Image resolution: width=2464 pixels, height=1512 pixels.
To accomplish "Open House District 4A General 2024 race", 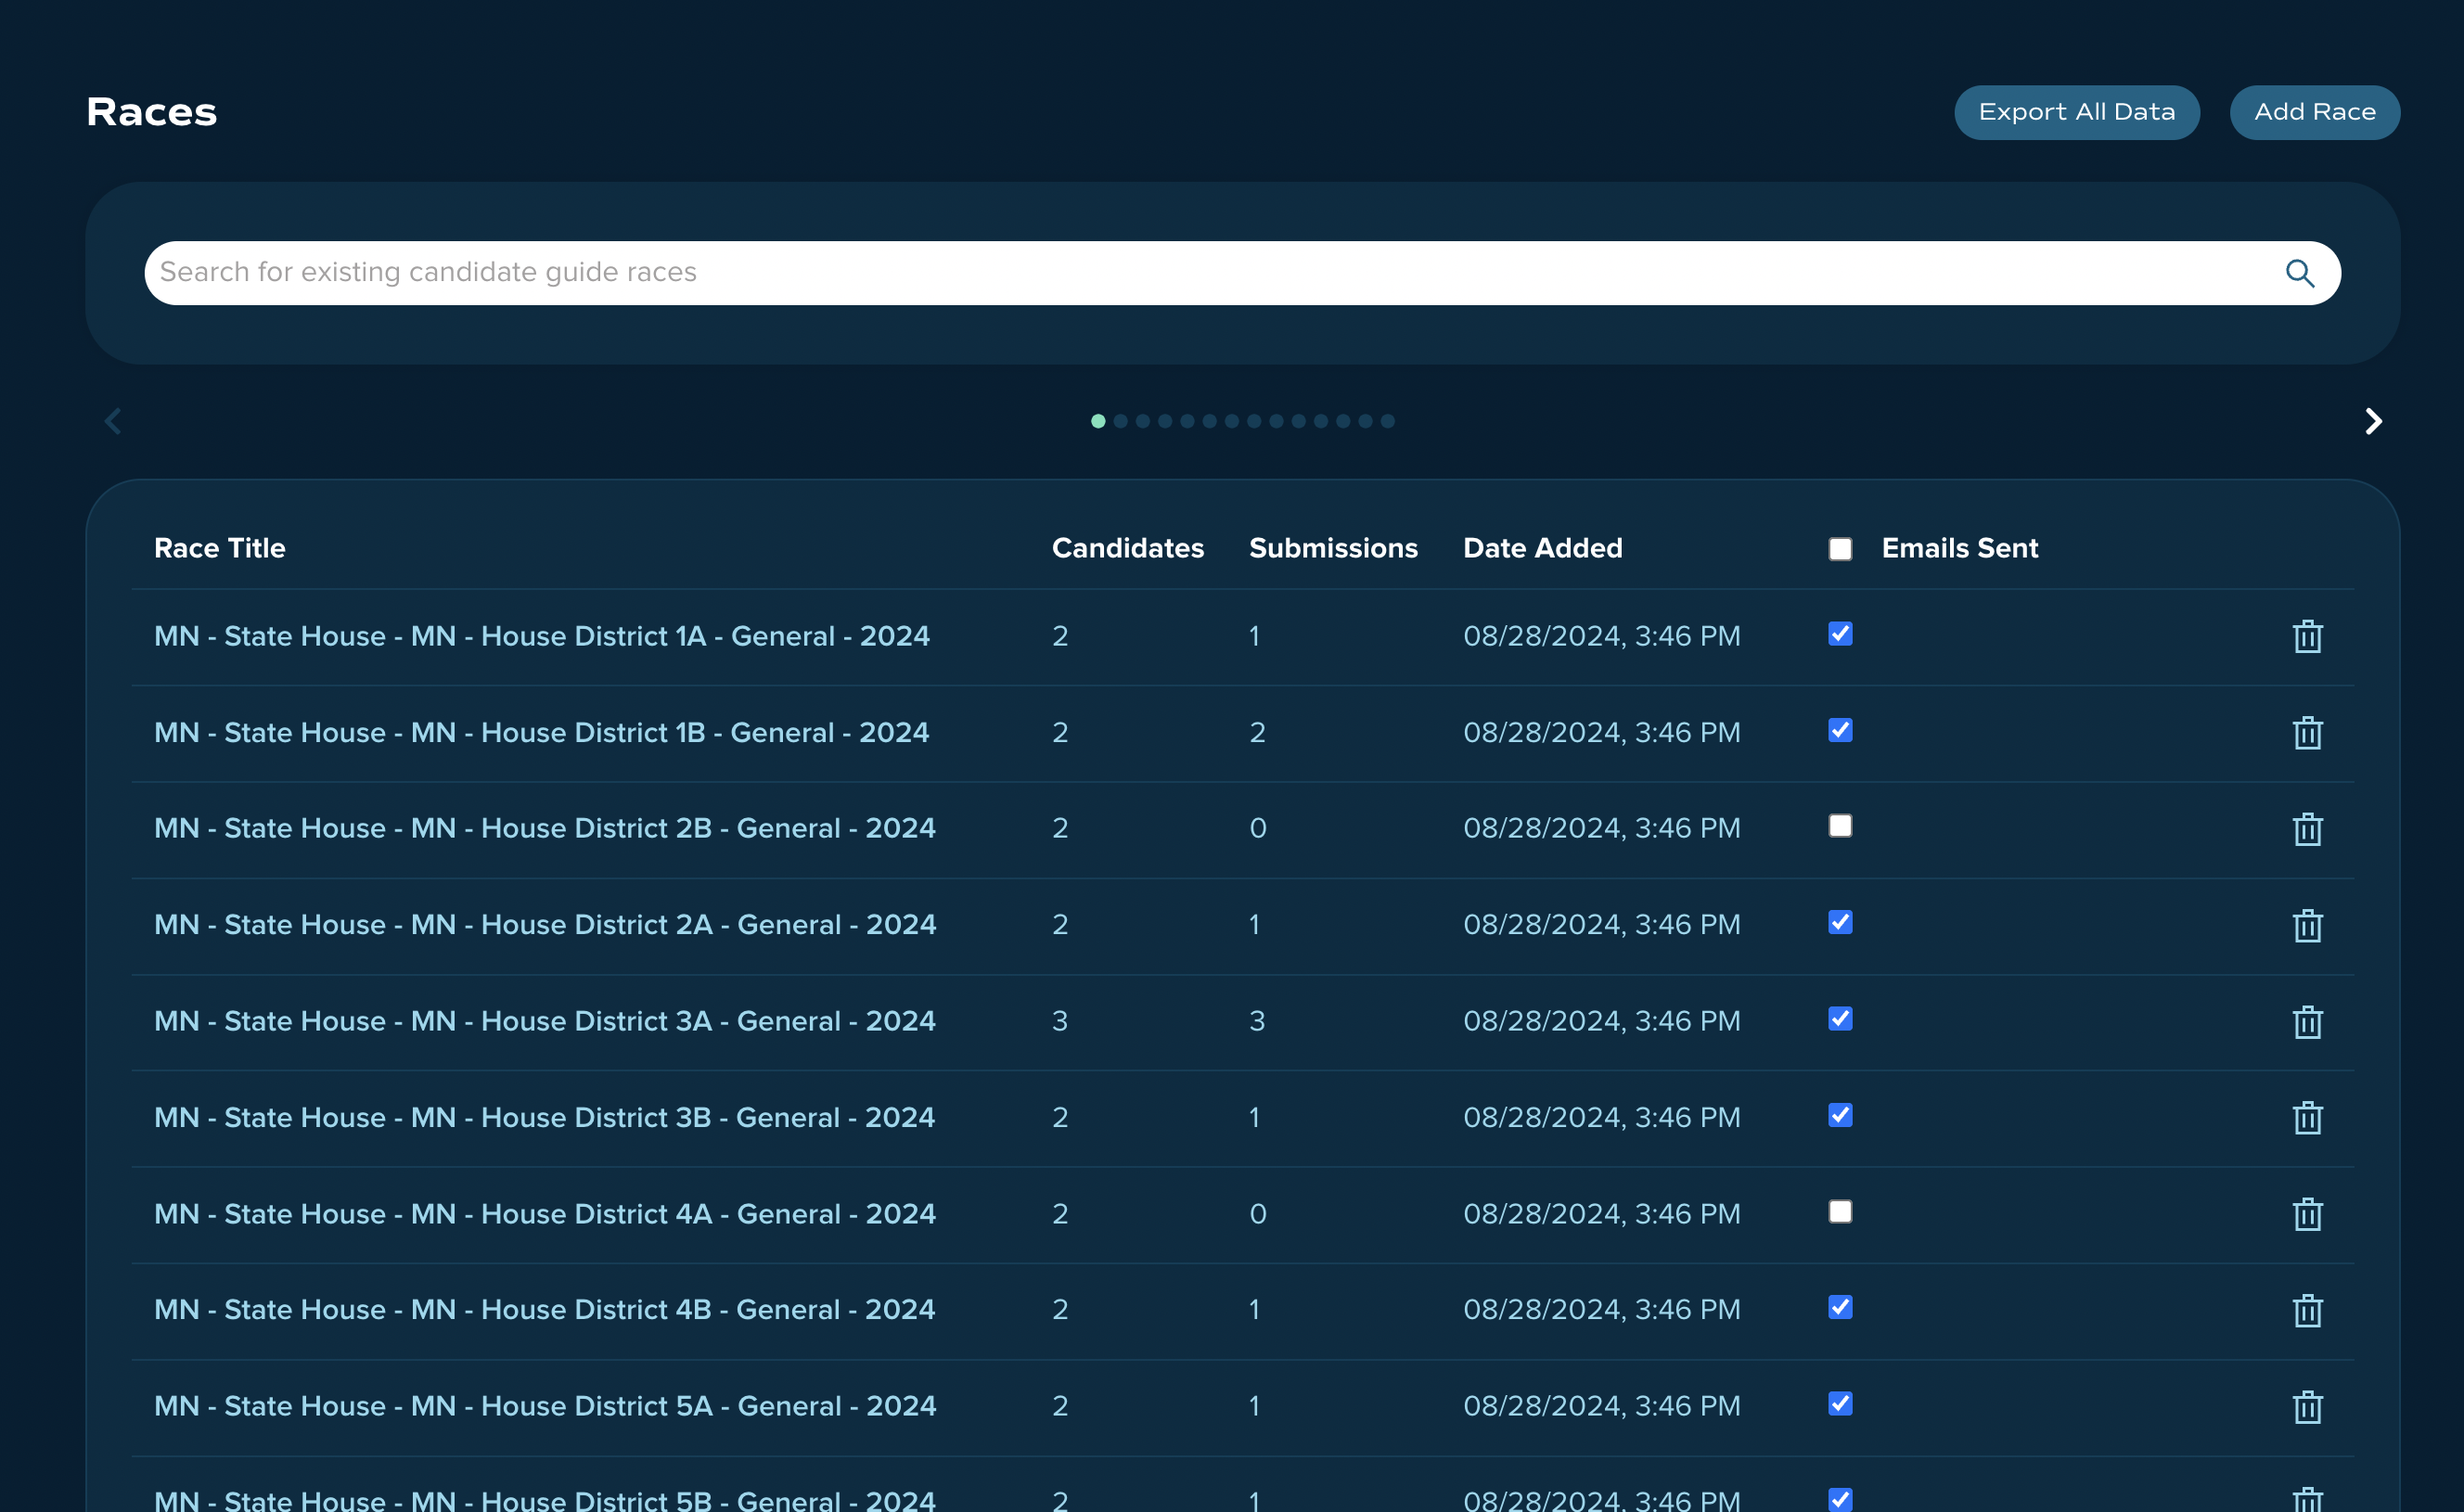I will 545,1214.
